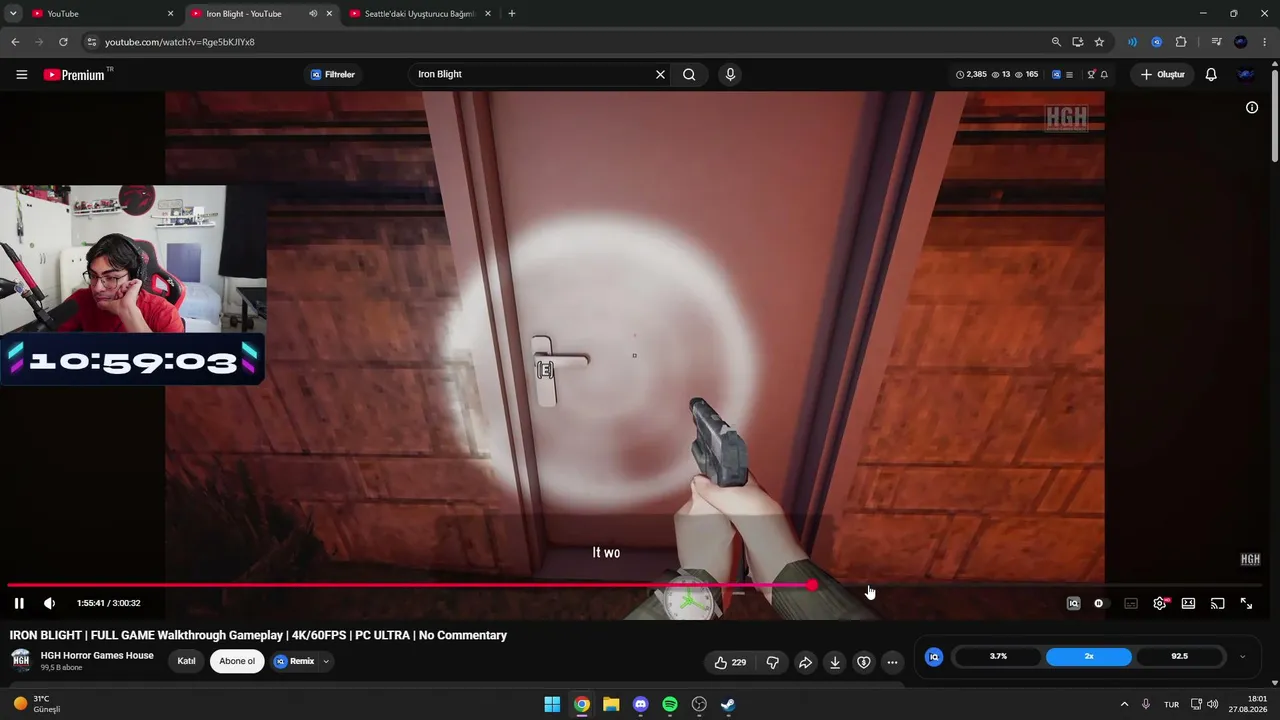The height and width of the screenshot is (720, 1280).
Task: Open YouTube notifications bell
Action: point(1211,75)
